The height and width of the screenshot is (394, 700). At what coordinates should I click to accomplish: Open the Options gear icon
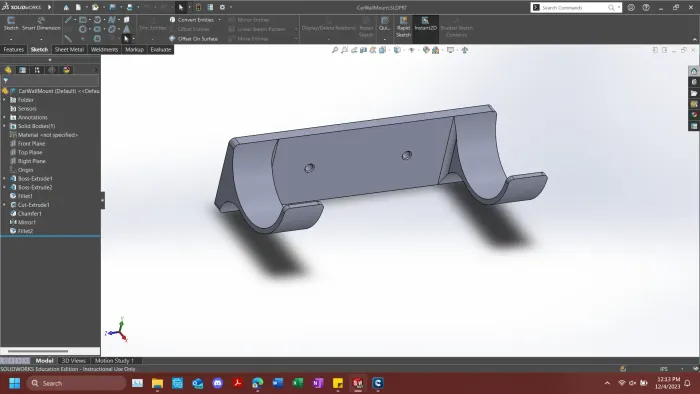coord(222,7)
